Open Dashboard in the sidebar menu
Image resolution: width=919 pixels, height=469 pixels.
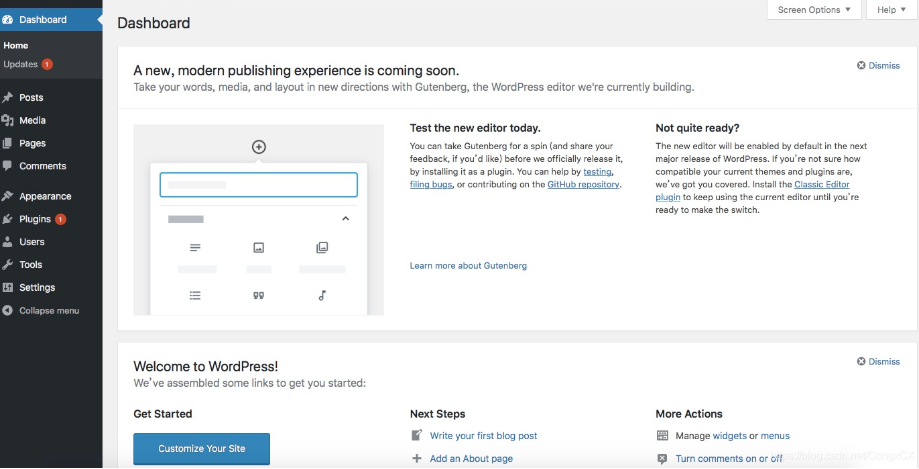pos(51,19)
